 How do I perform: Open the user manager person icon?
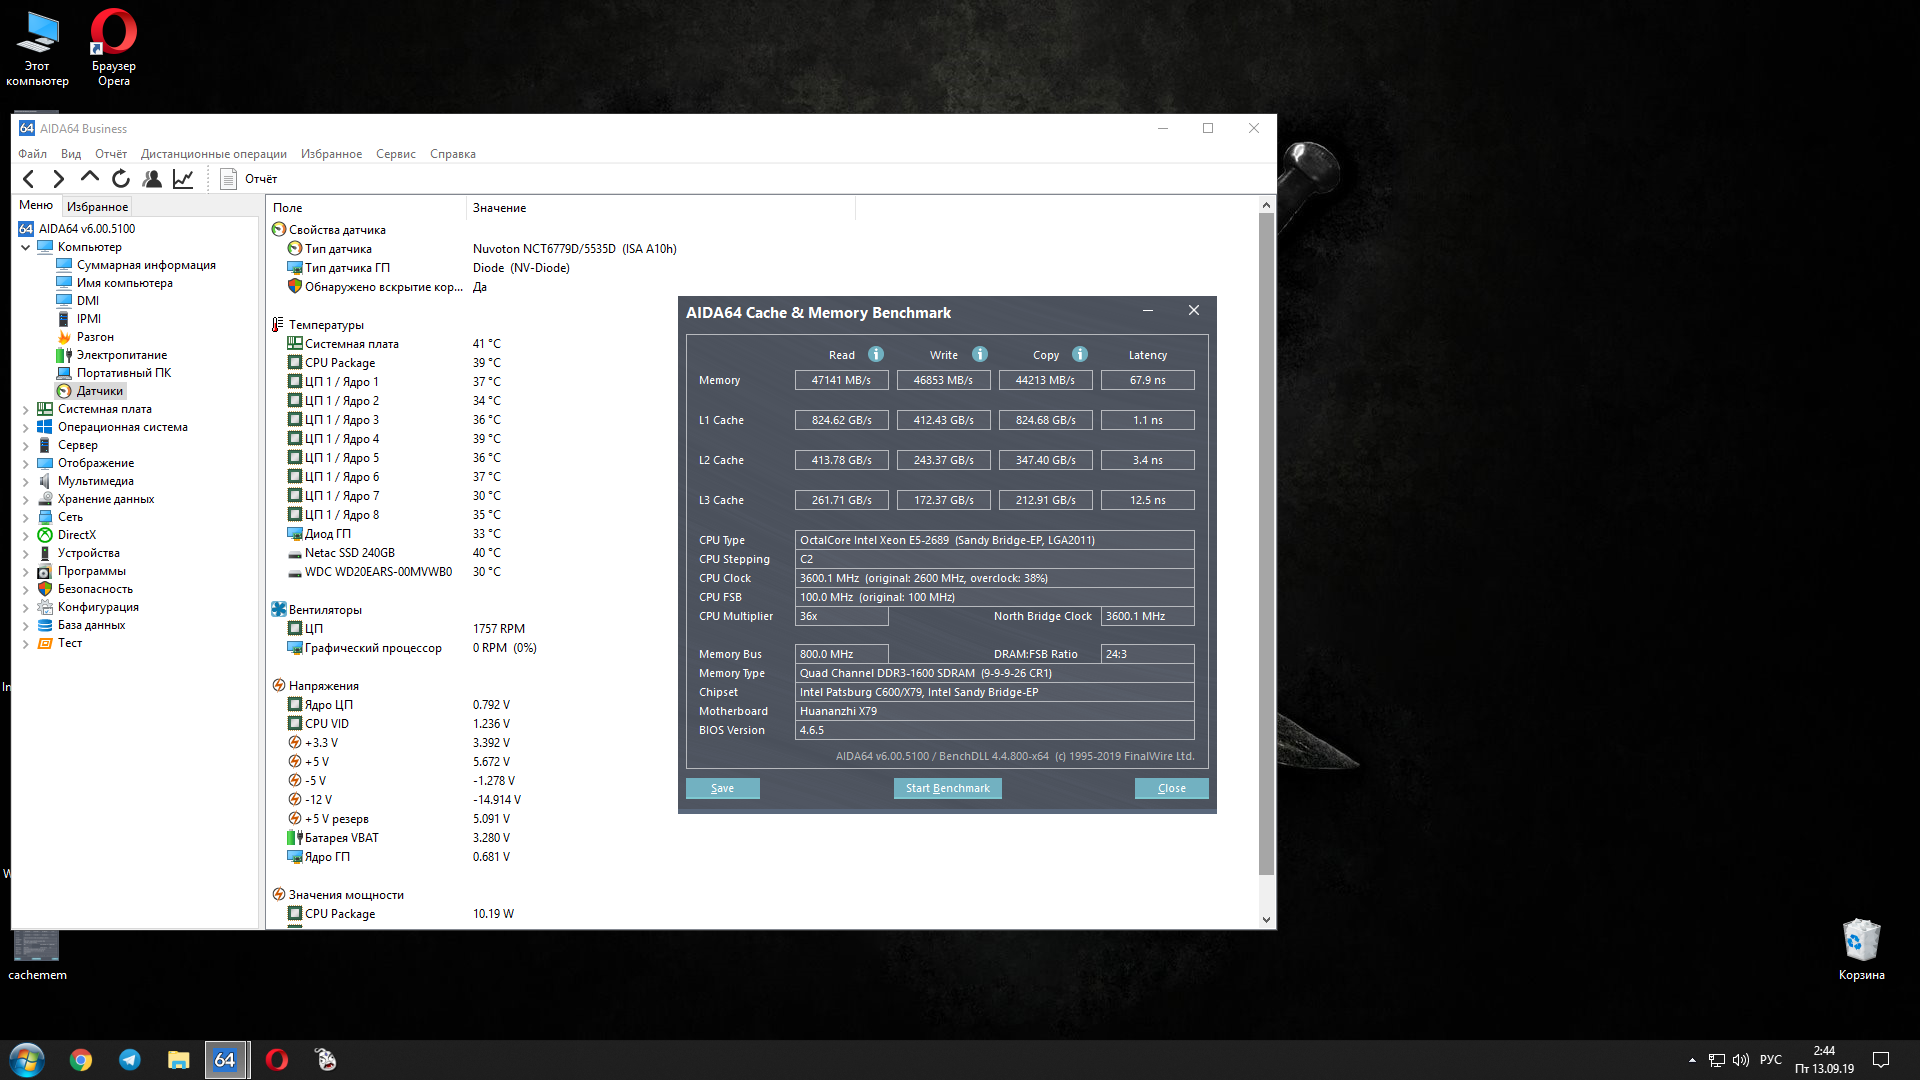152,179
